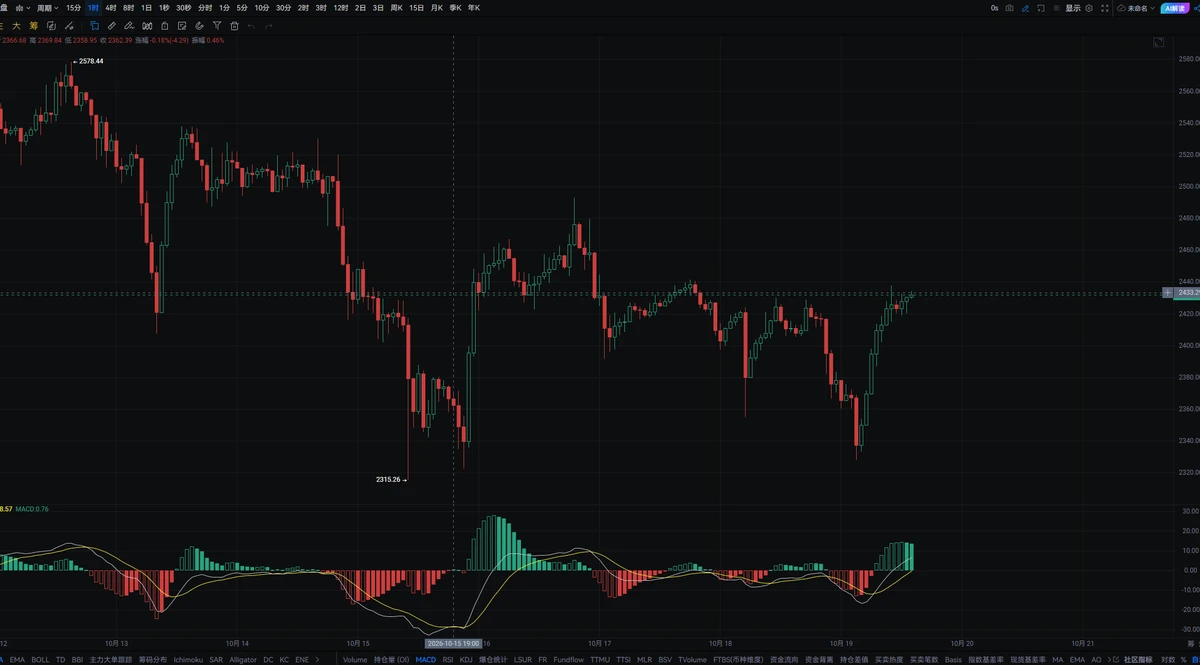1200x665 pixels.
Task: Open 社区指标 community indicators
Action: click(x=1138, y=660)
